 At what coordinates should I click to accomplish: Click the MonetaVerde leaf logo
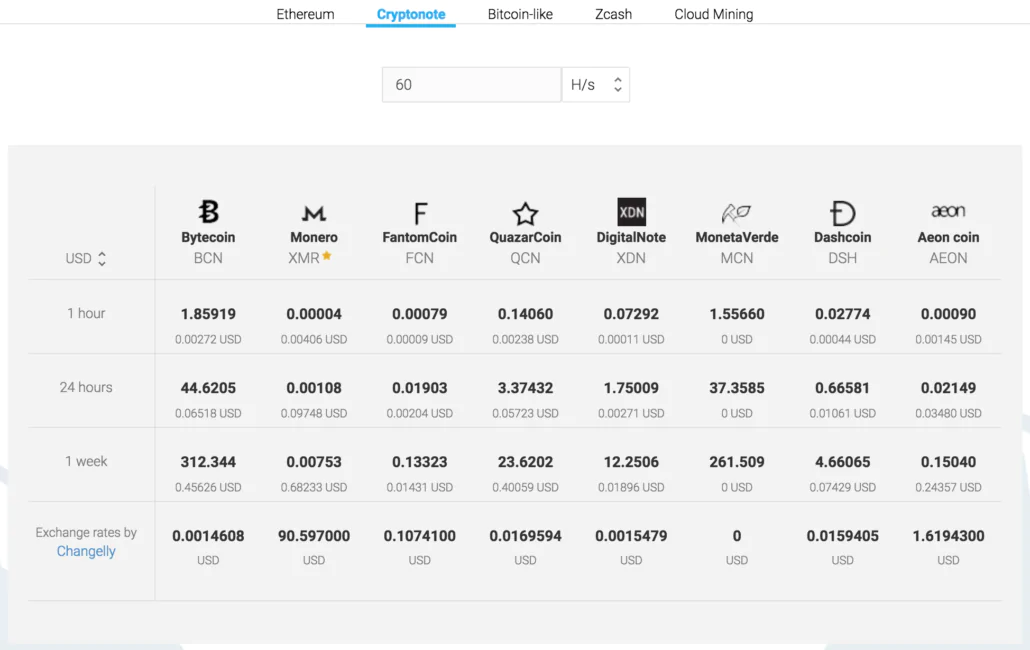pos(737,211)
